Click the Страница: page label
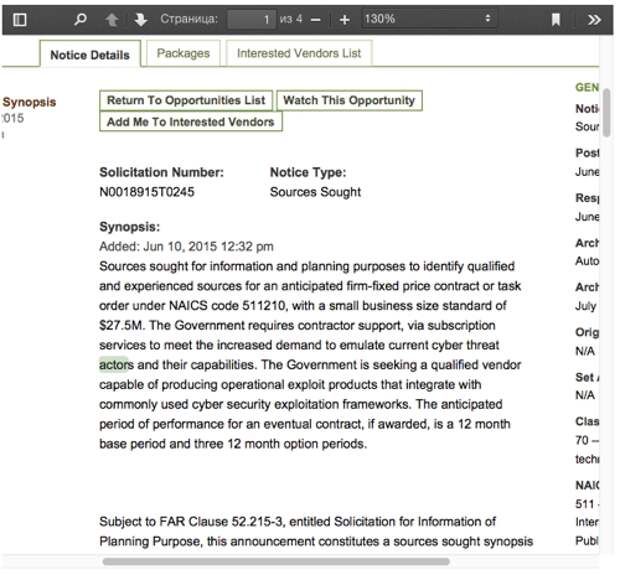The height and width of the screenshot is (575, 620). coord(189,19)
